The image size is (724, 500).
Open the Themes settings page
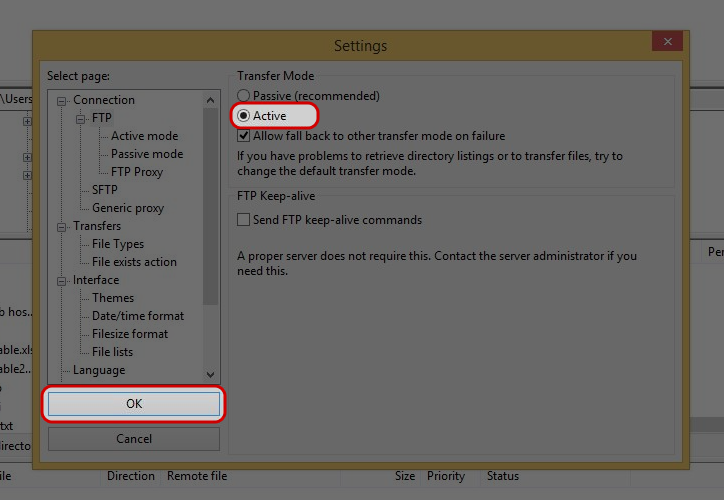[113, 298]
